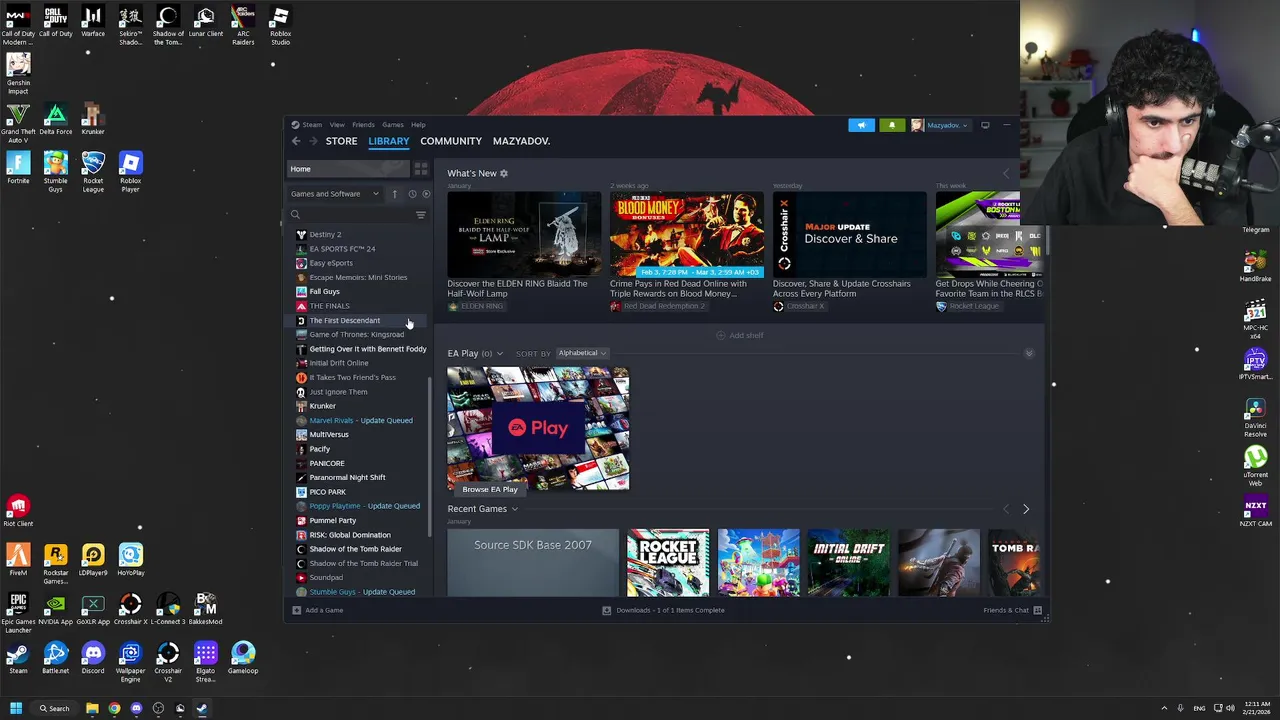
Task: Open the Rocket League recent game tile
Action: (x=668, y=563)
